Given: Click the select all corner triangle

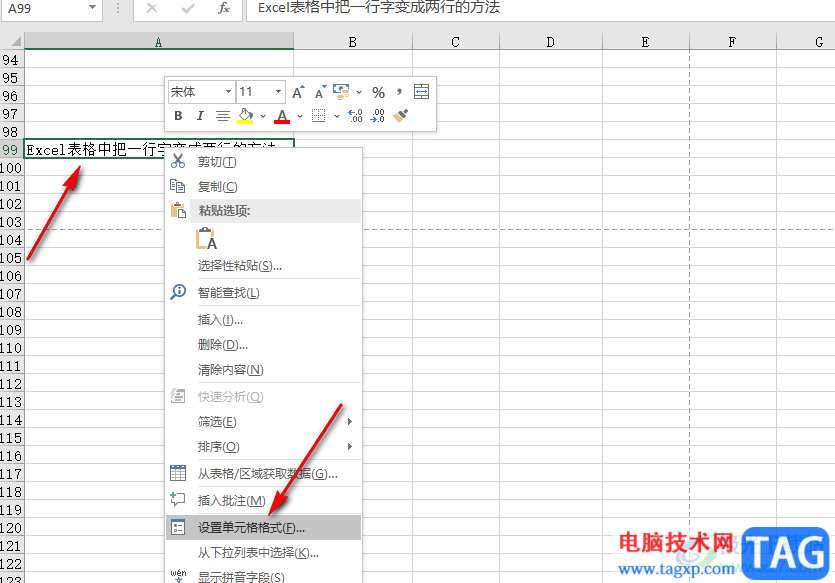Looking at the screenshot, I should coord(15,41).
